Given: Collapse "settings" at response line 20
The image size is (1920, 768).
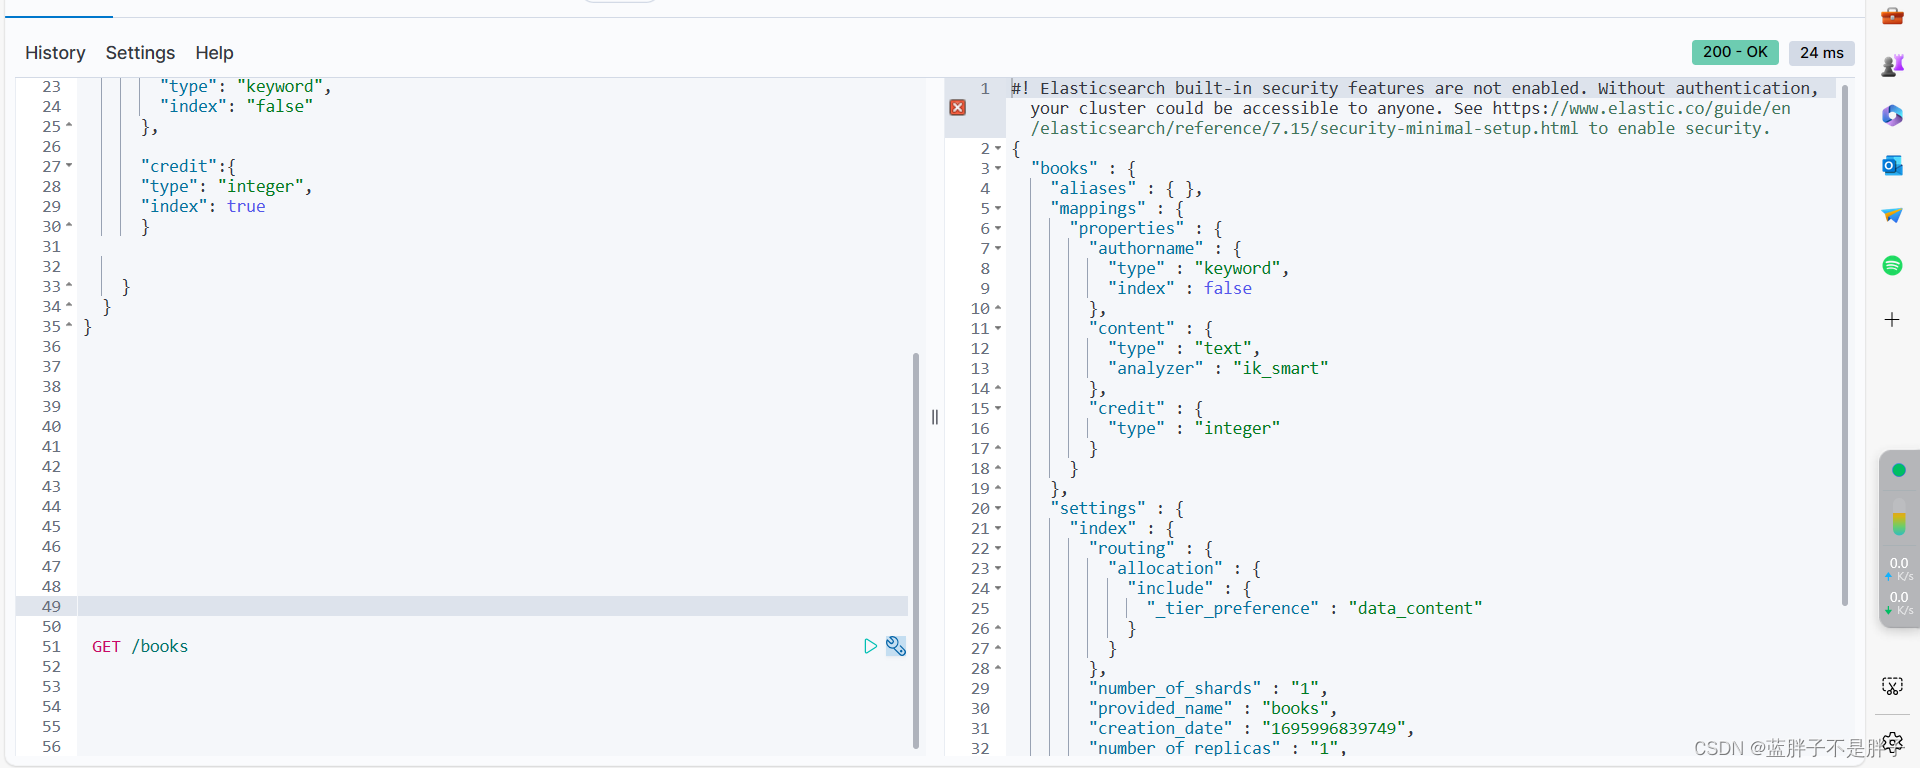Looking at the screenshot, I should tap(998, 508).
